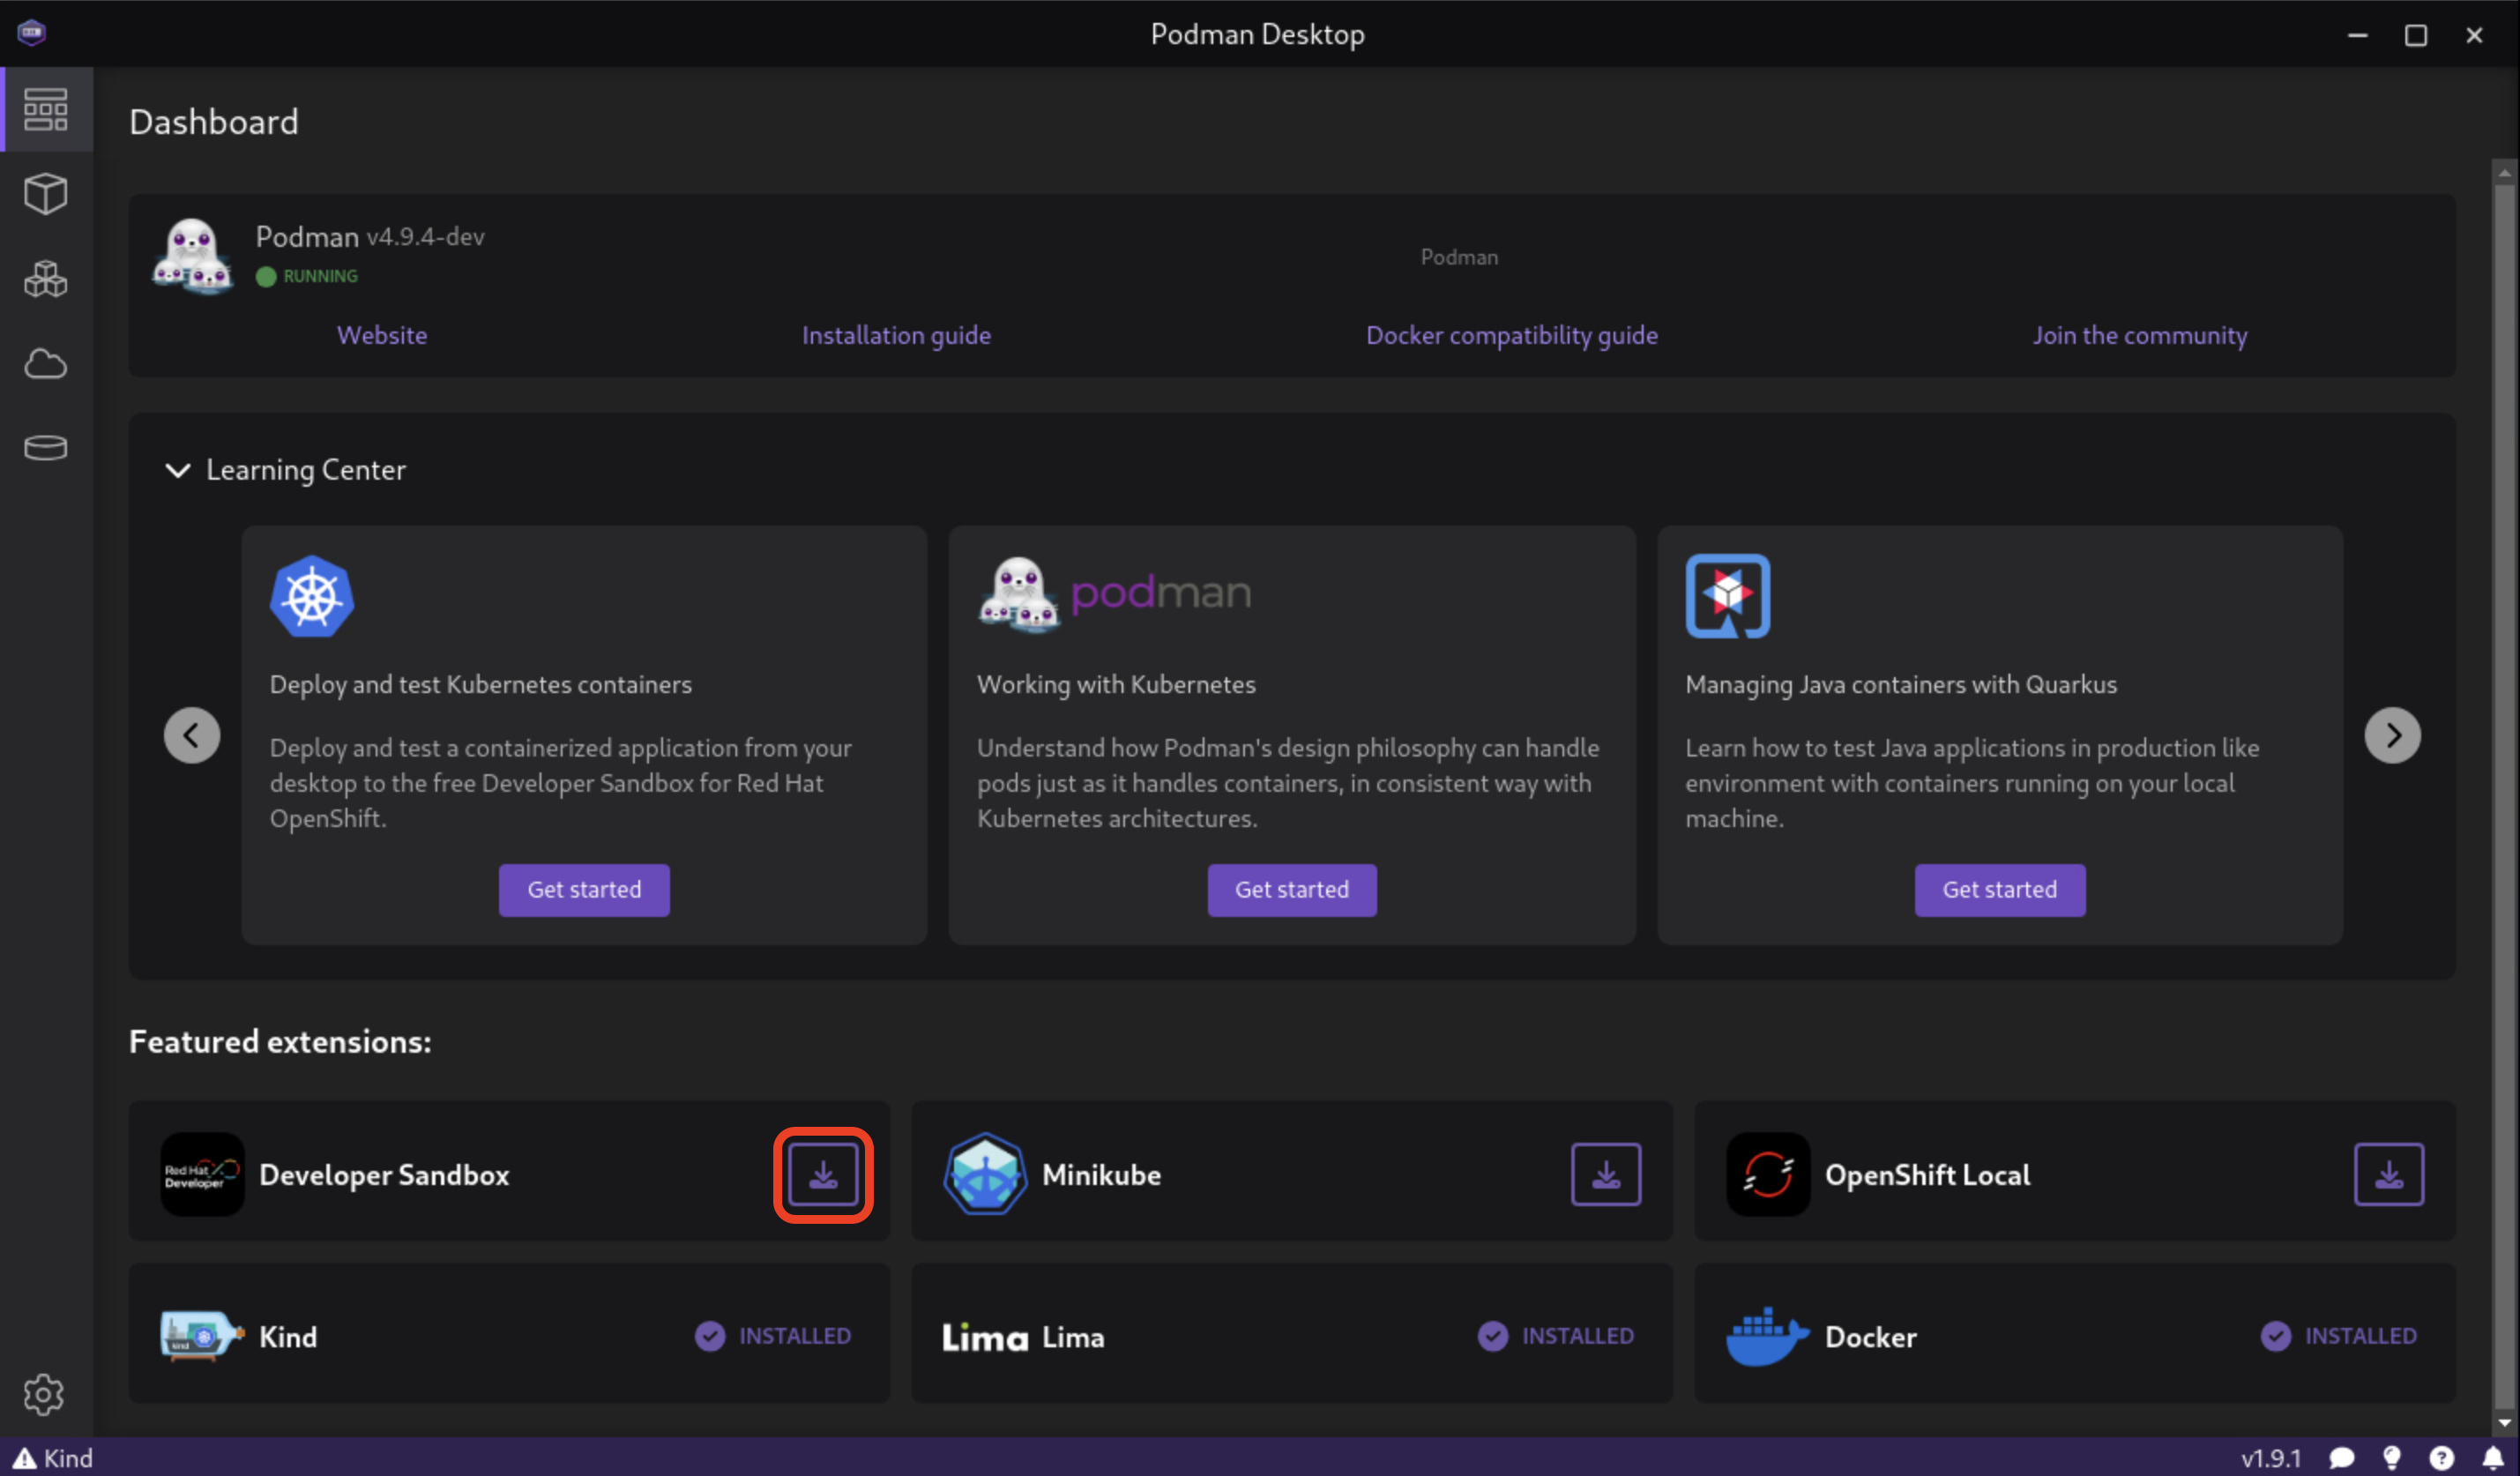Open the Images cloud sidebar icon
This screenshot has width=2520, height=1476.
(x=46, y=364)
